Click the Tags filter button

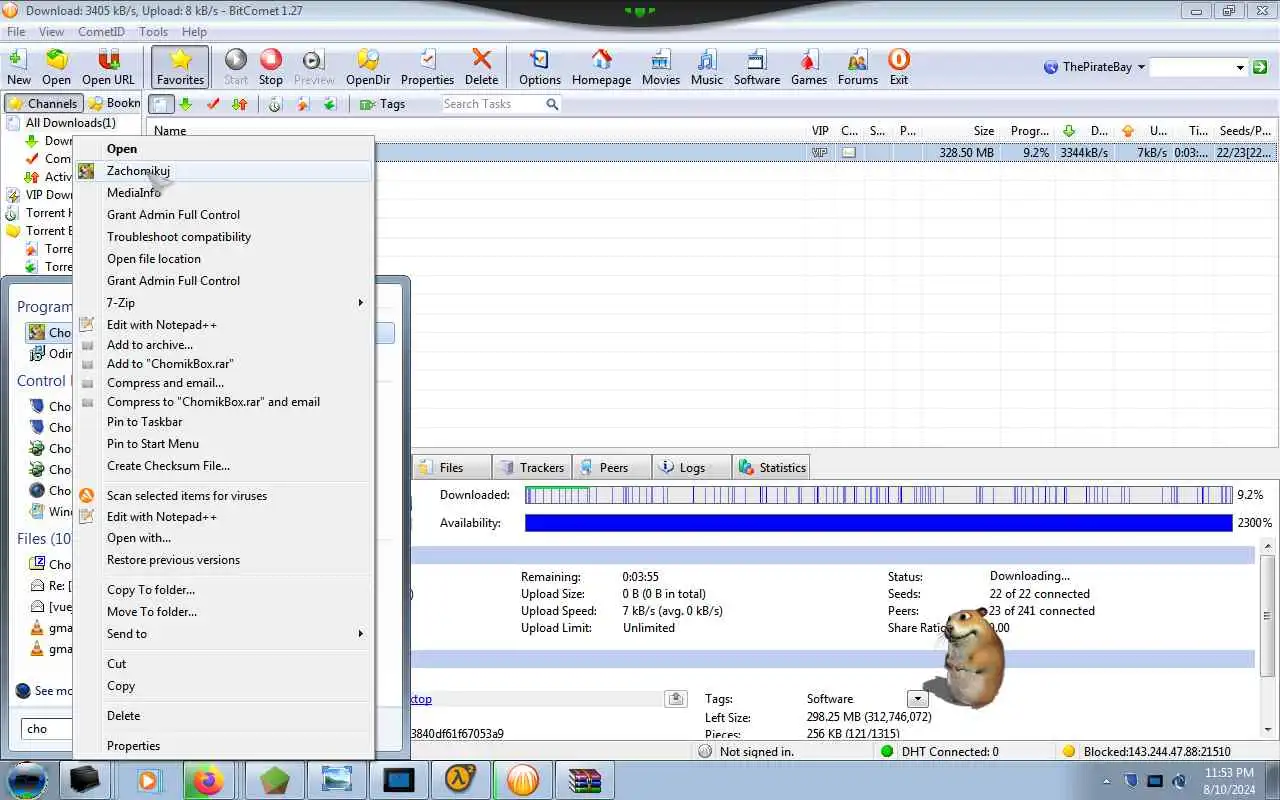tap(382, 104)
